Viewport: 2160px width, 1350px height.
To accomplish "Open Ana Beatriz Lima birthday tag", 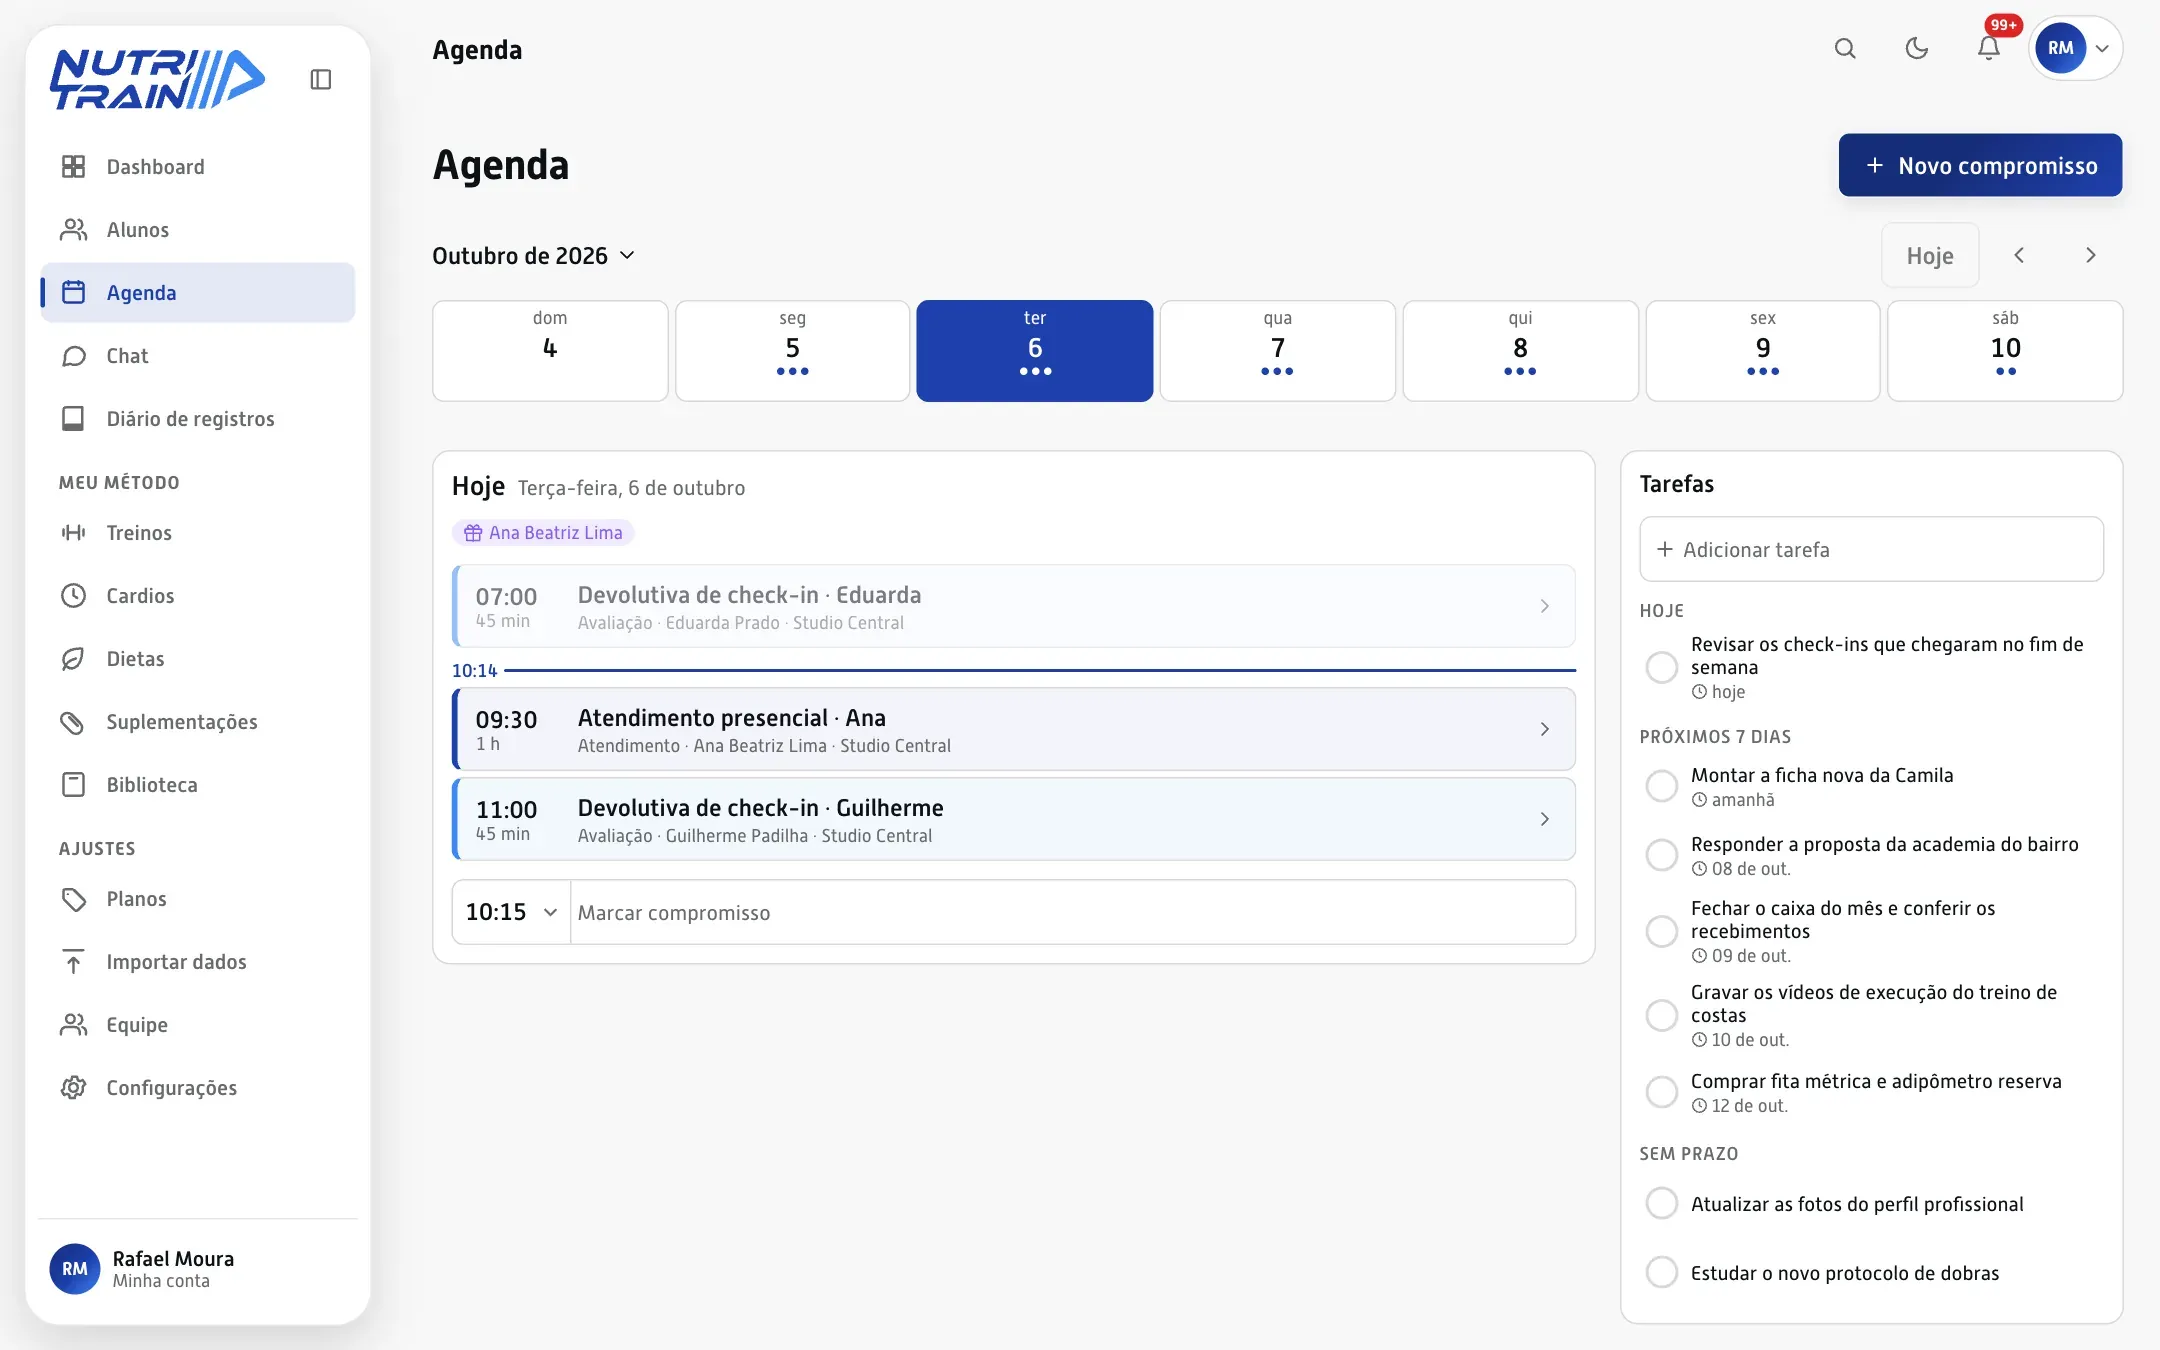I will pos(543,533).
